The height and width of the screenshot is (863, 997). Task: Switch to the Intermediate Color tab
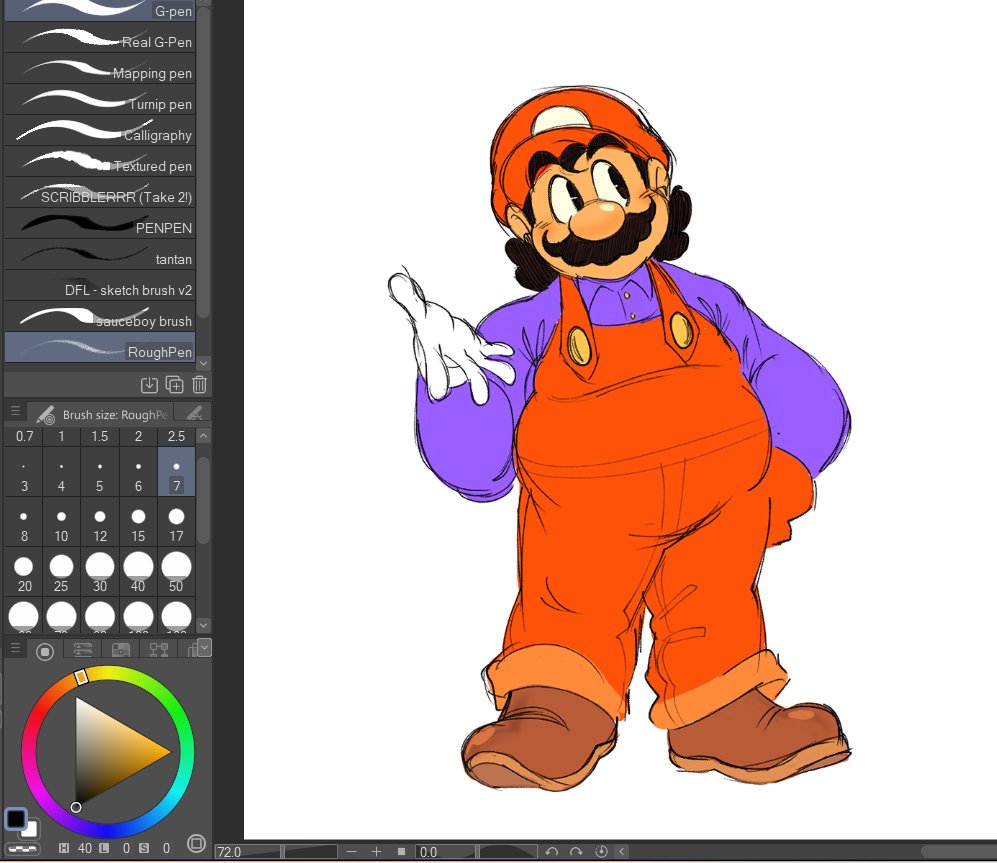158,649
